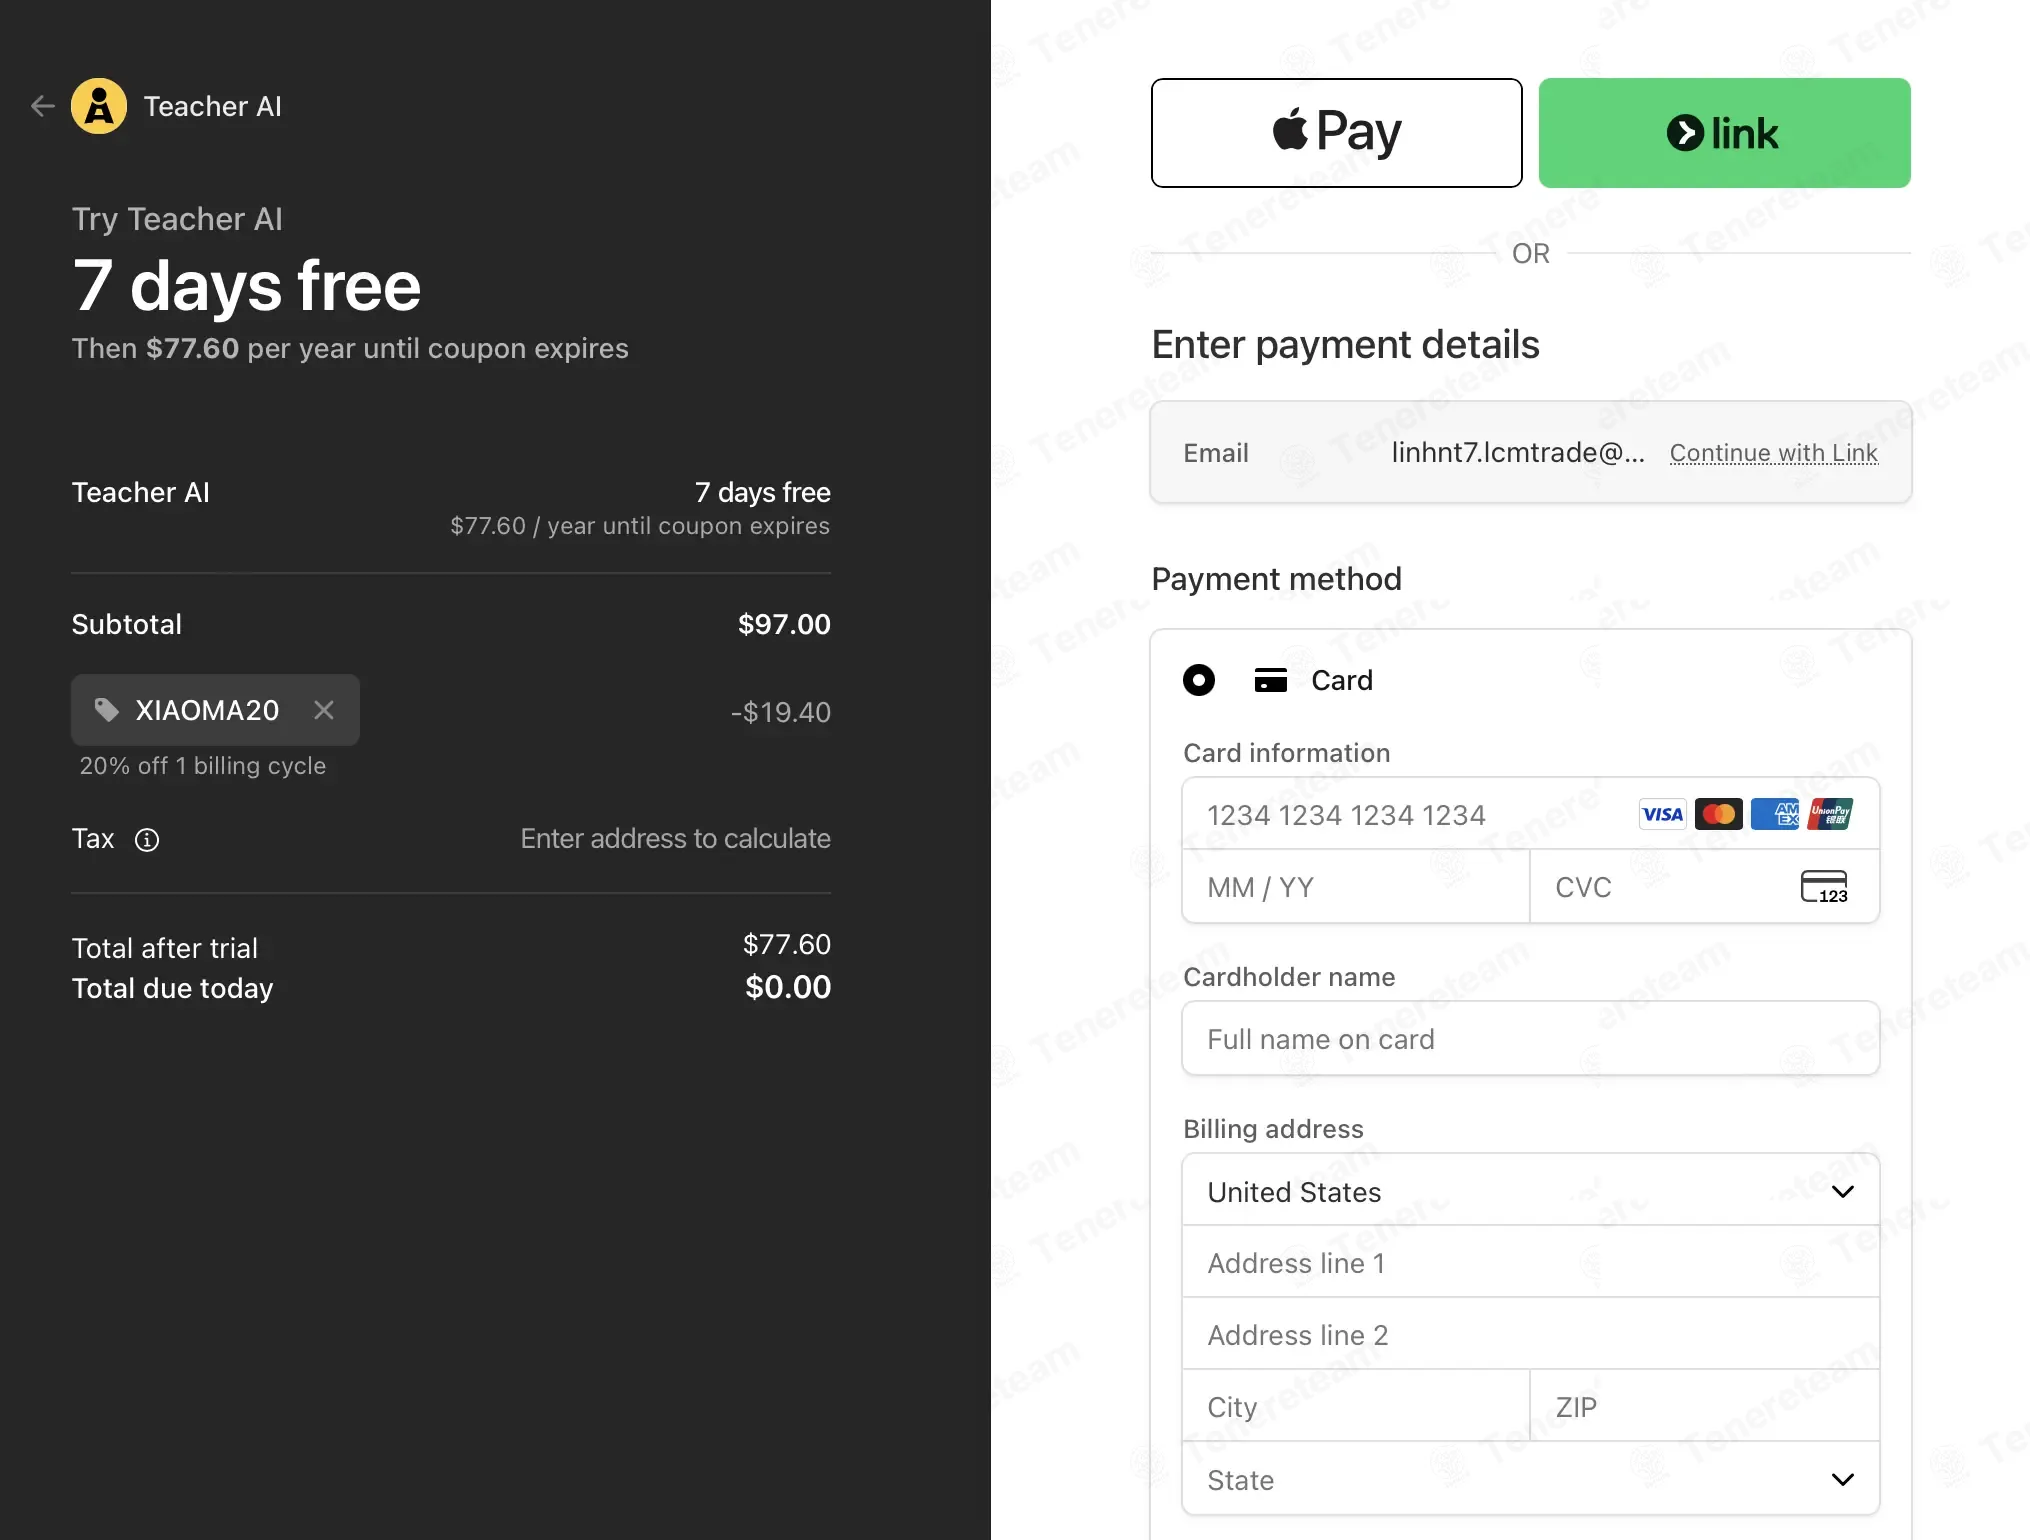Click the -$19.40 discount amount
2030x1540 pixels.
click(x=781, y=712)
